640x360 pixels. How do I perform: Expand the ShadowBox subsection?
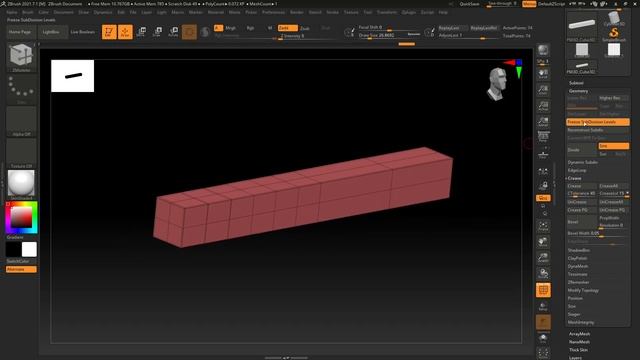pyautogui.click(x=578, y=250)
